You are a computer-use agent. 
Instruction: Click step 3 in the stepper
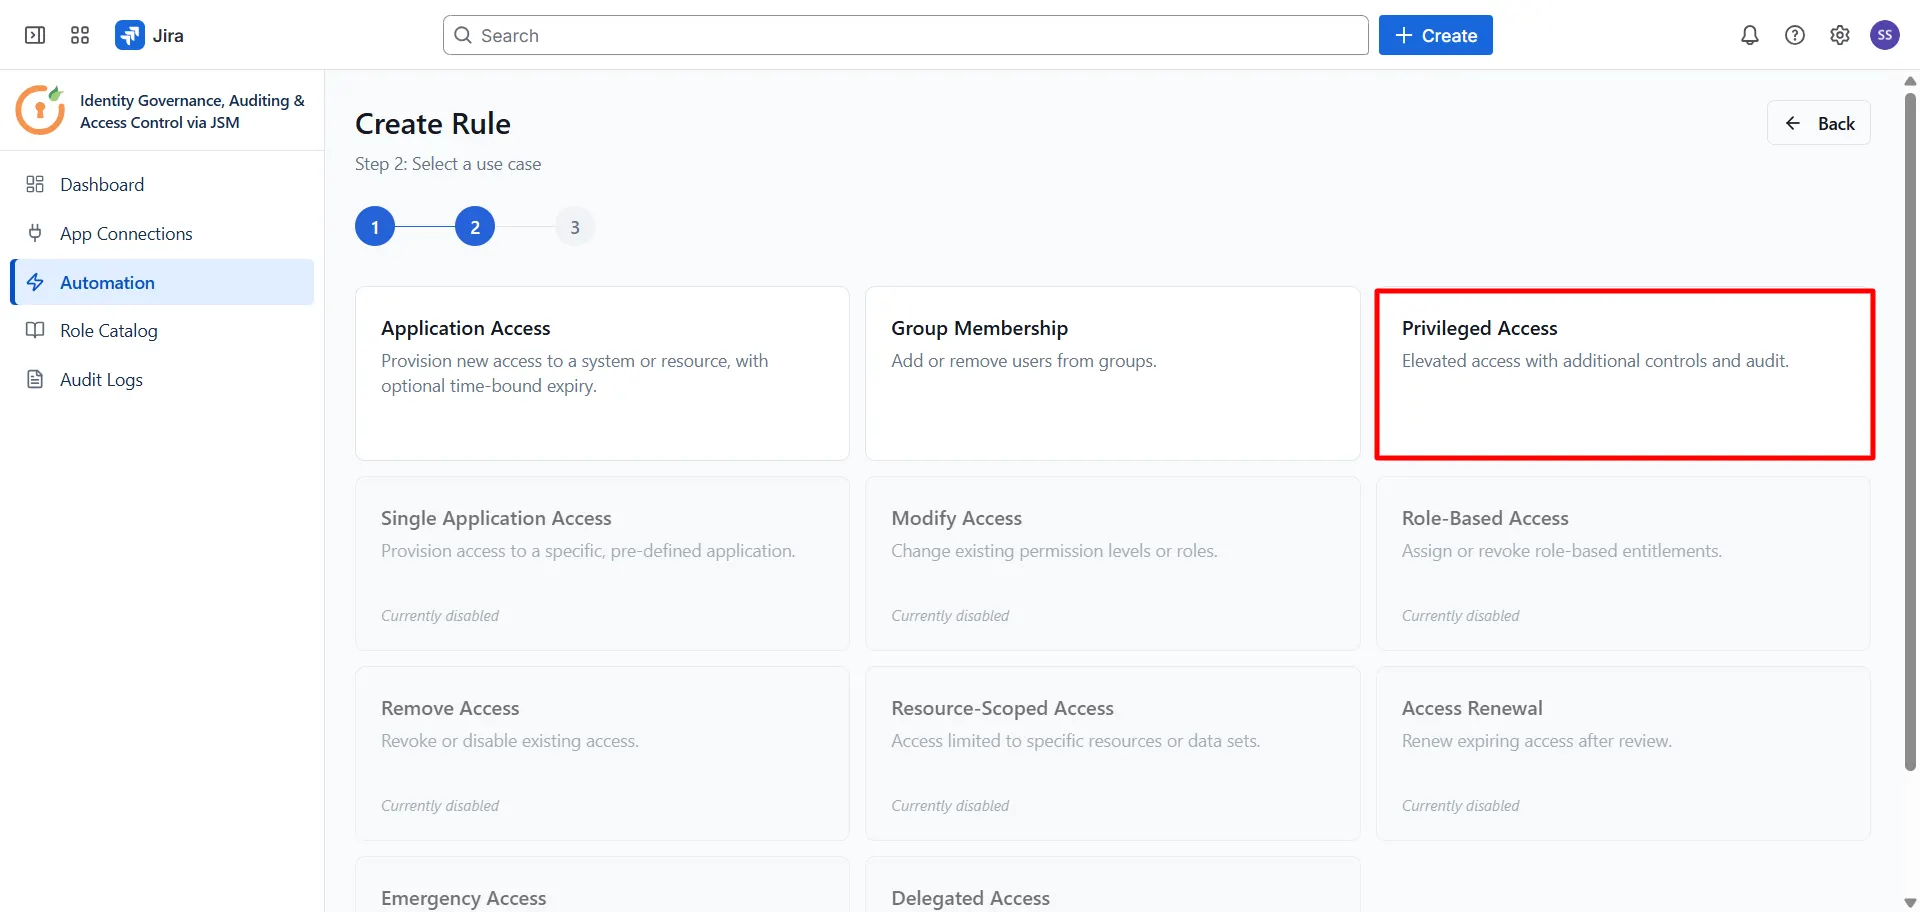575,227
